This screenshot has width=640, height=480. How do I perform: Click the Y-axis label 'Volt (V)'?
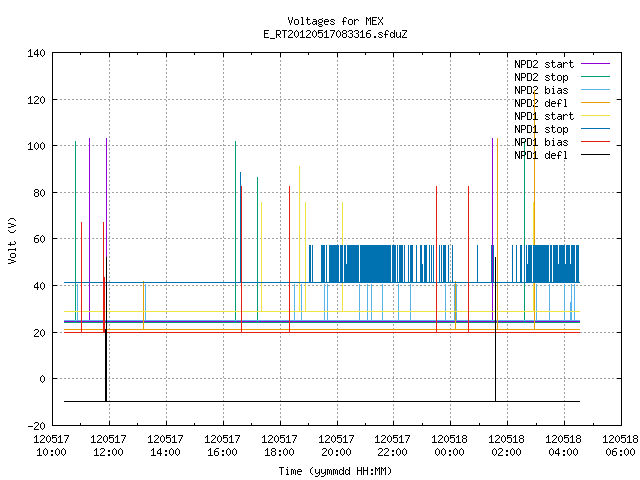click(12, 240)
